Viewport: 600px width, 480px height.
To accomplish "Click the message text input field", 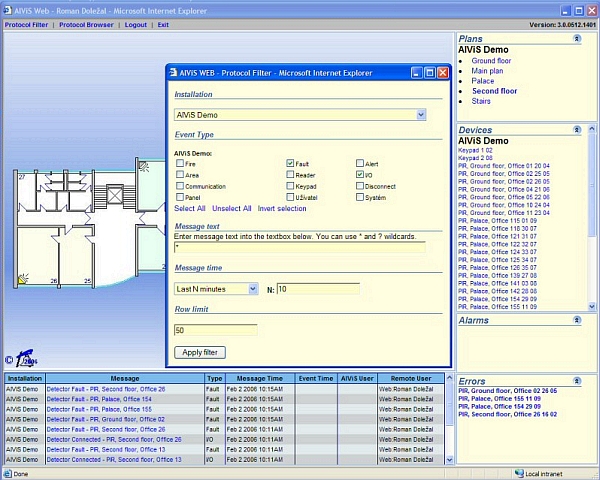I will 300,247.
